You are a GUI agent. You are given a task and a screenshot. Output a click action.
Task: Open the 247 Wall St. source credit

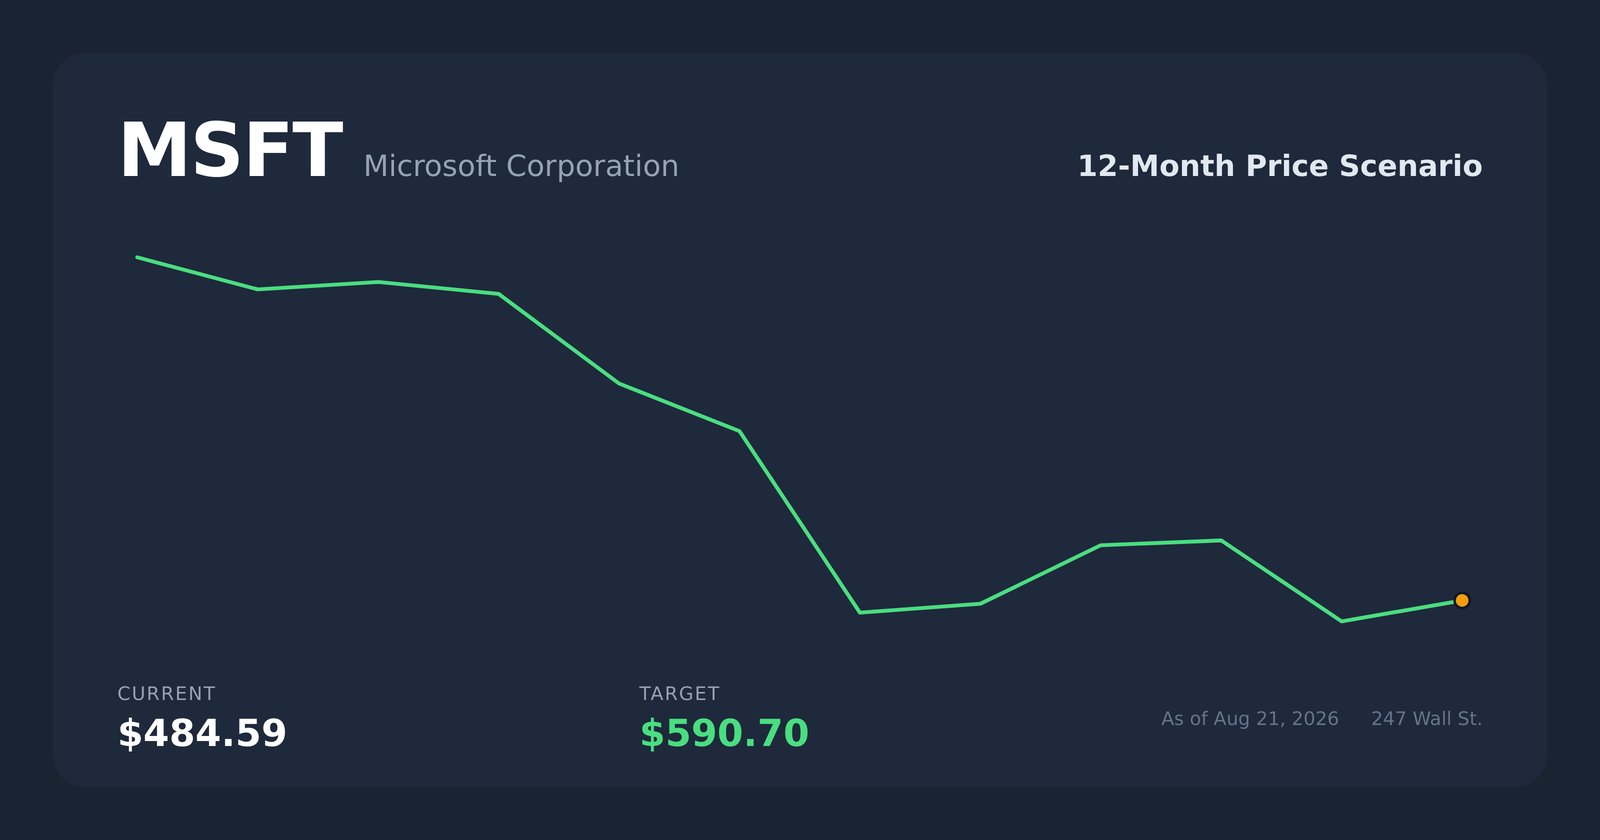point(1427,719)
